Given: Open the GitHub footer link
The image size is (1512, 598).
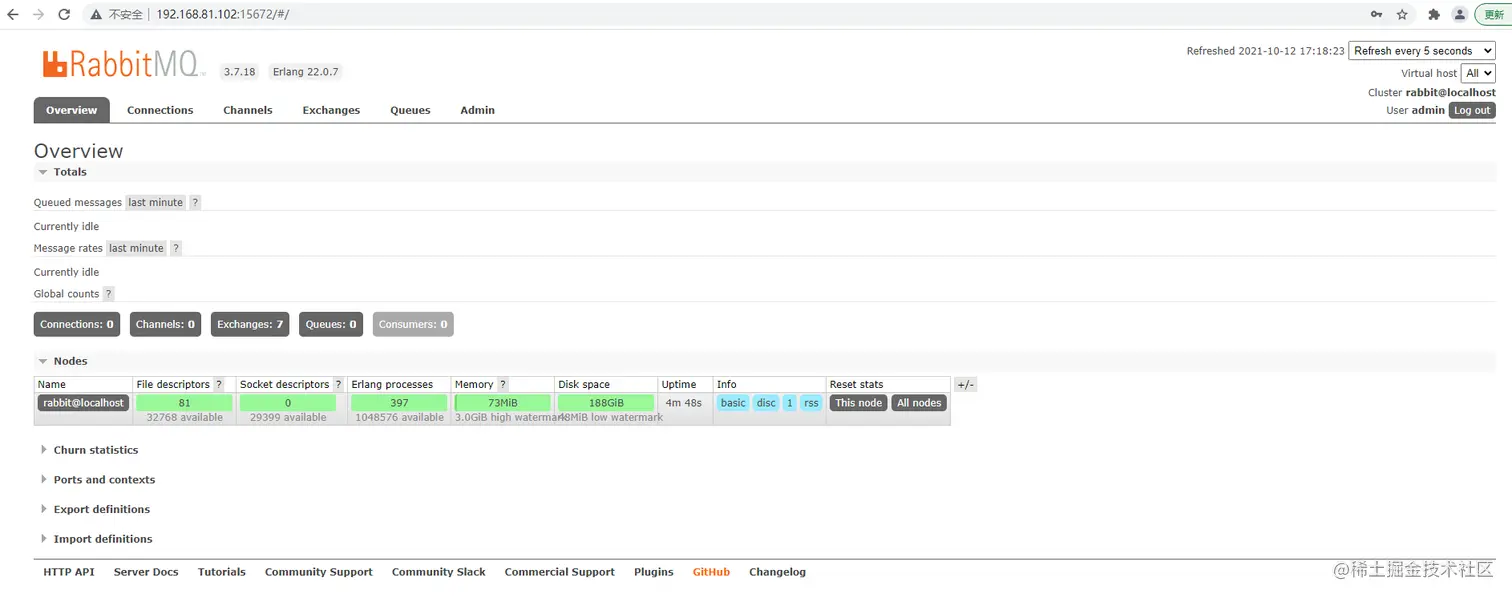Looking at the screenshot, I should click(712, 572).
